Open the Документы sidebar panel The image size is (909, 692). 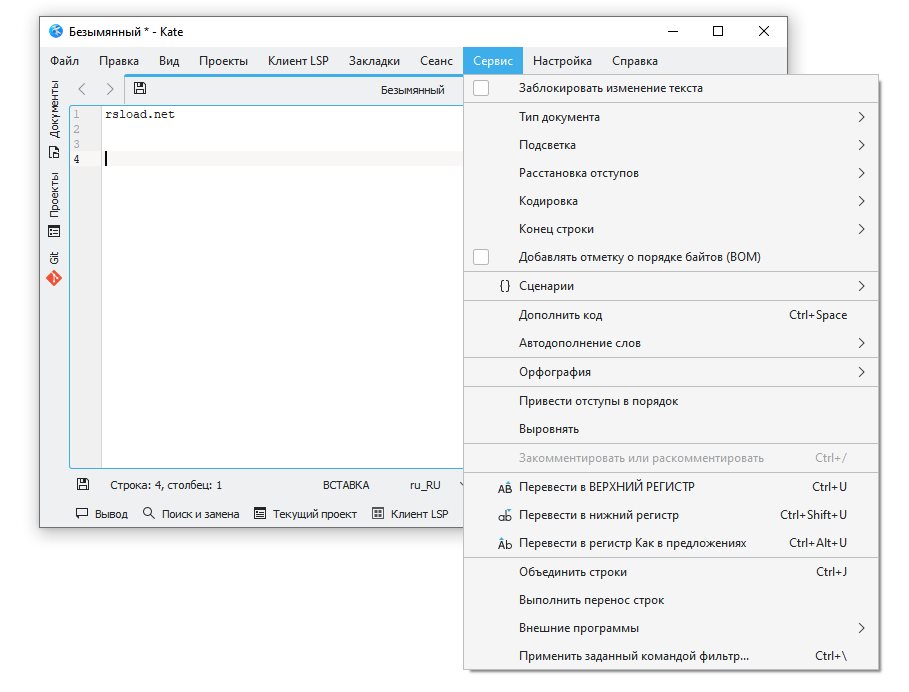coord(54,119)
